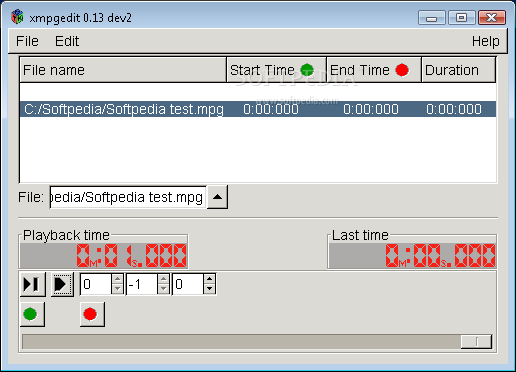The height and width of the screenshot is (372, 516).
Task: Set end time with red circle button
Action: point(92,314)
